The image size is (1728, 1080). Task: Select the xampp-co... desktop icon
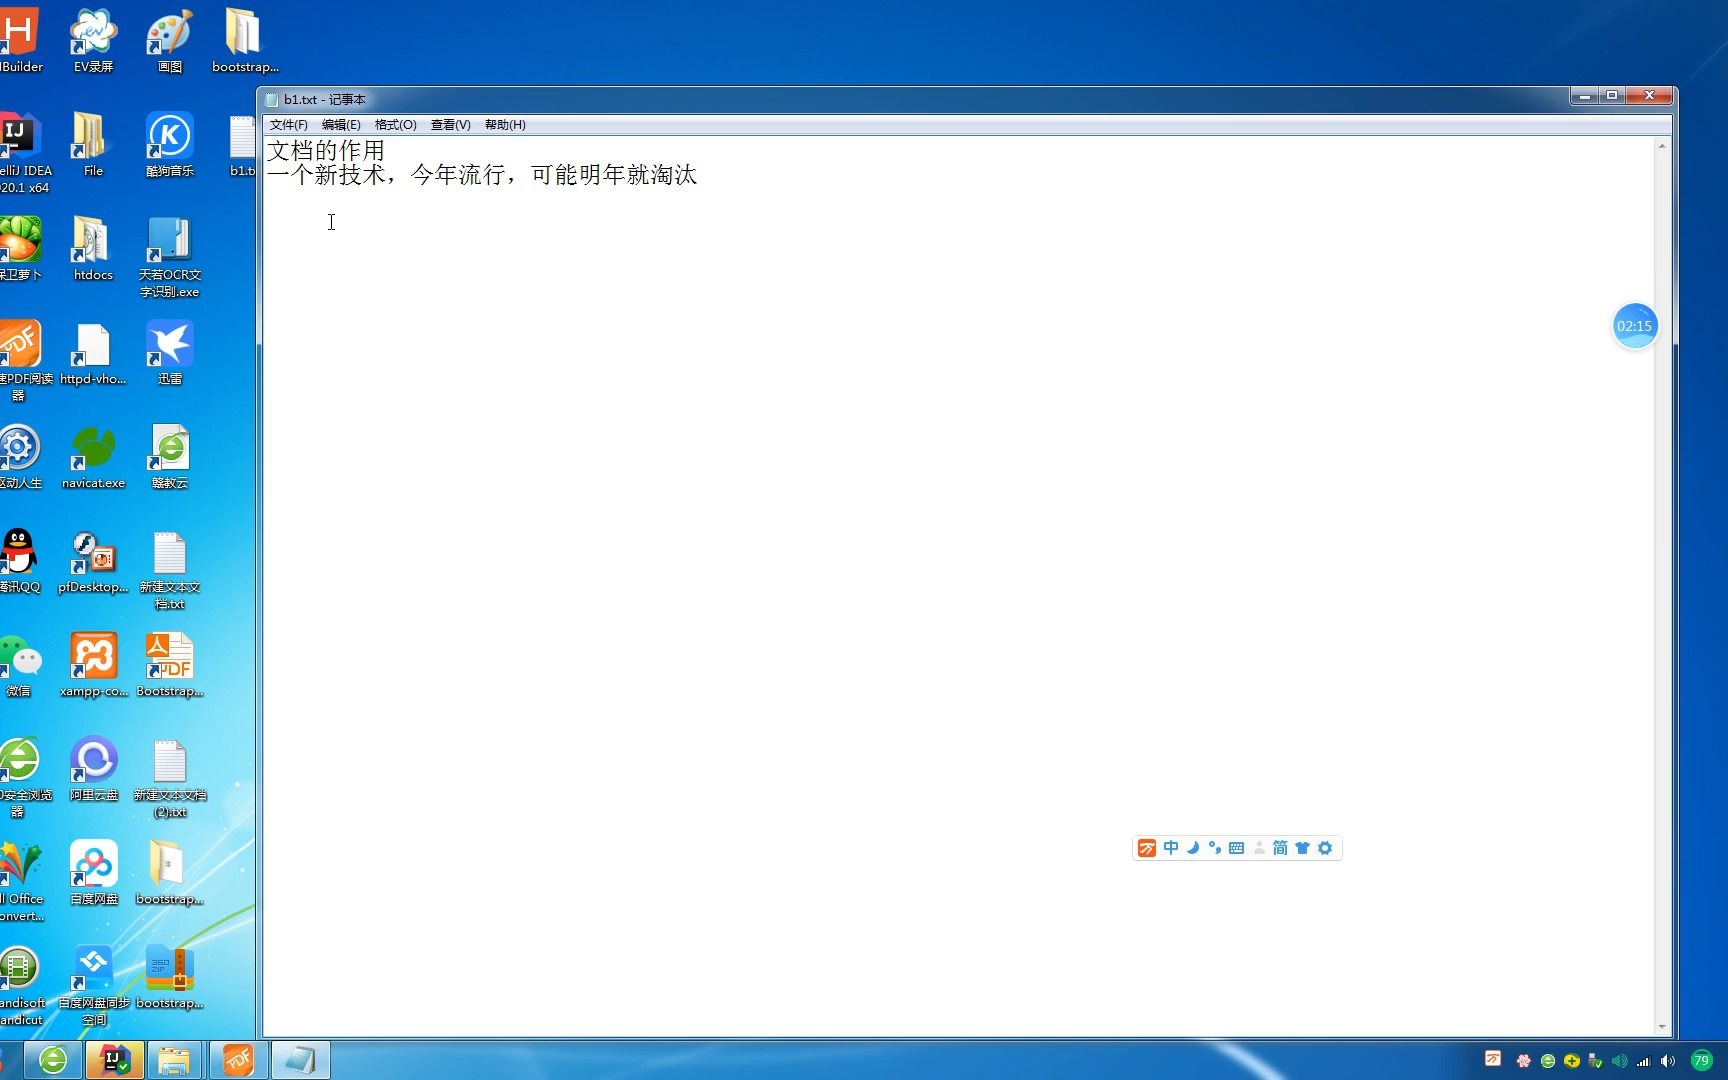(93, 665)
